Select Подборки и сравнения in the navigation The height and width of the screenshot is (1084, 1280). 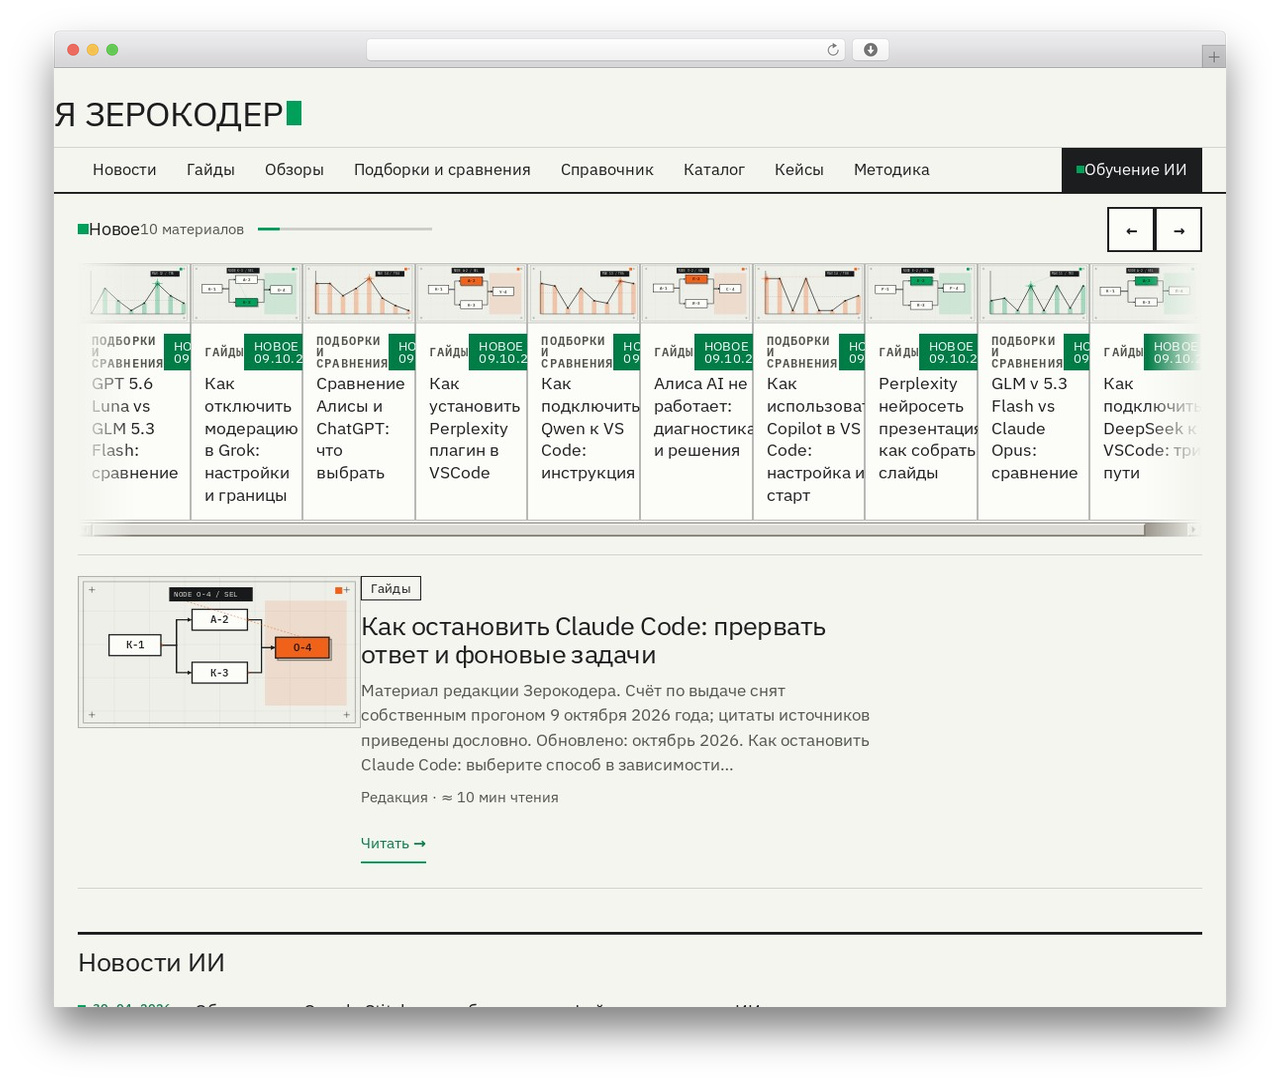[442, 170]
